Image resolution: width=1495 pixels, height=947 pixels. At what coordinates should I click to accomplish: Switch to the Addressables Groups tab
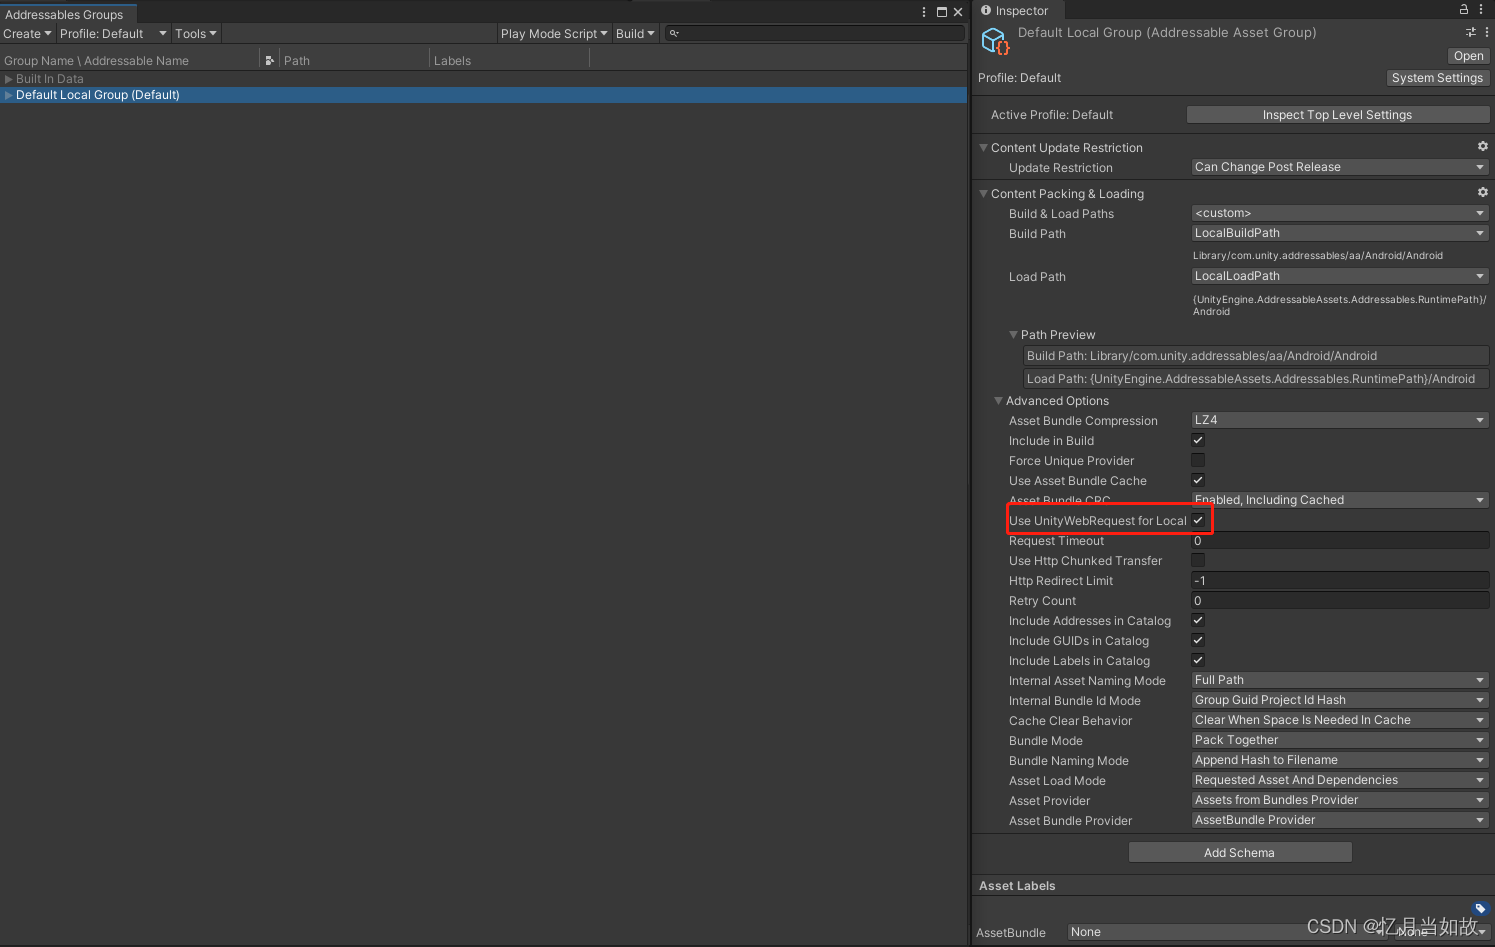(68, 13)
